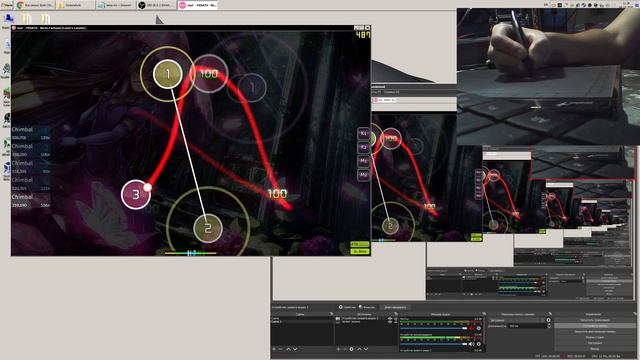Remove the selected source in OBS Sources panel
640x360 pixels.
click(x=344, y=349)
